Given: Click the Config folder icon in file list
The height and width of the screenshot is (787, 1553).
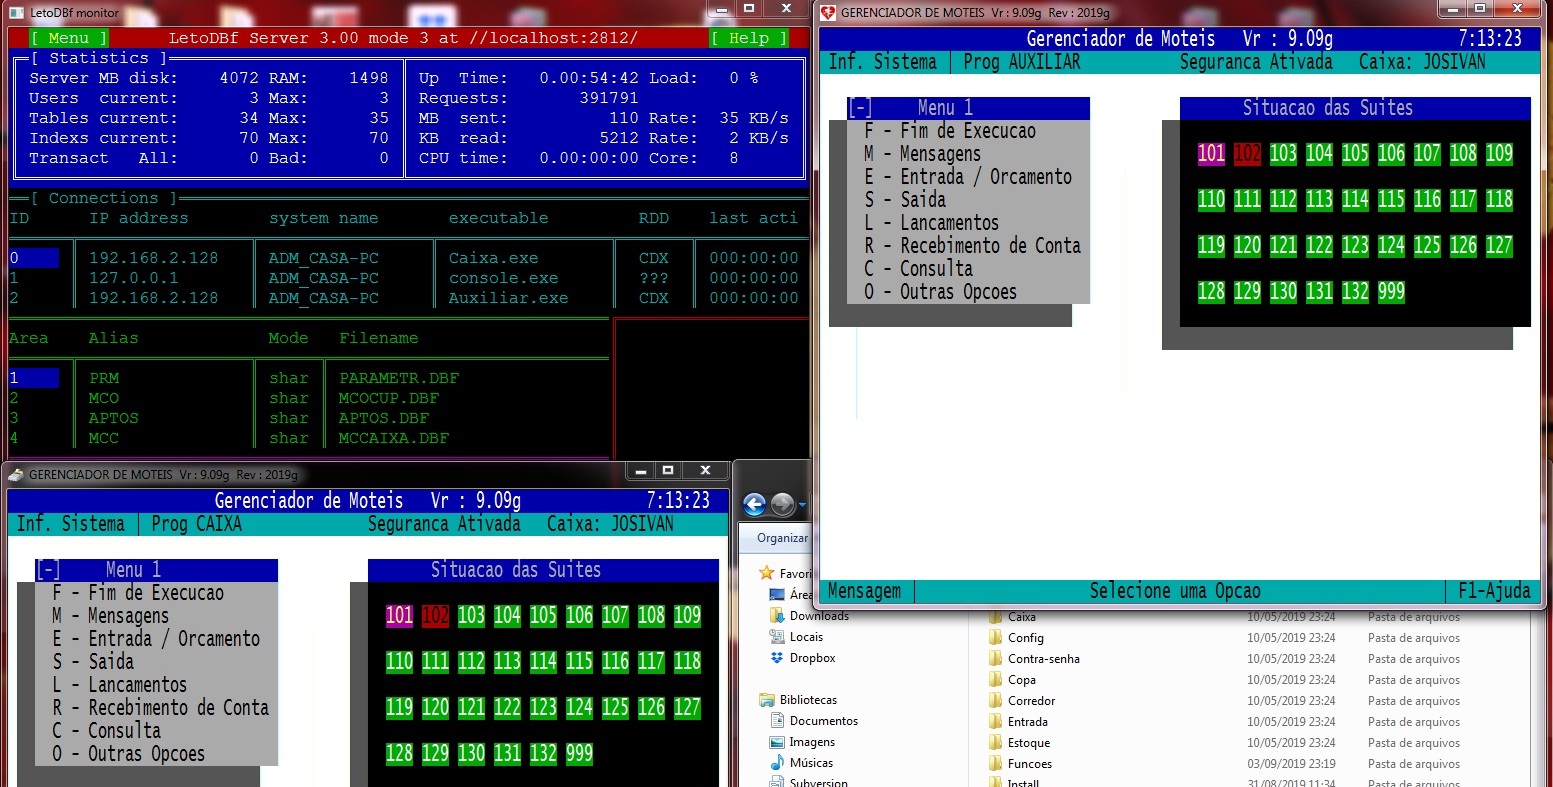Looking at the screenshot, I should pos(995,638).
